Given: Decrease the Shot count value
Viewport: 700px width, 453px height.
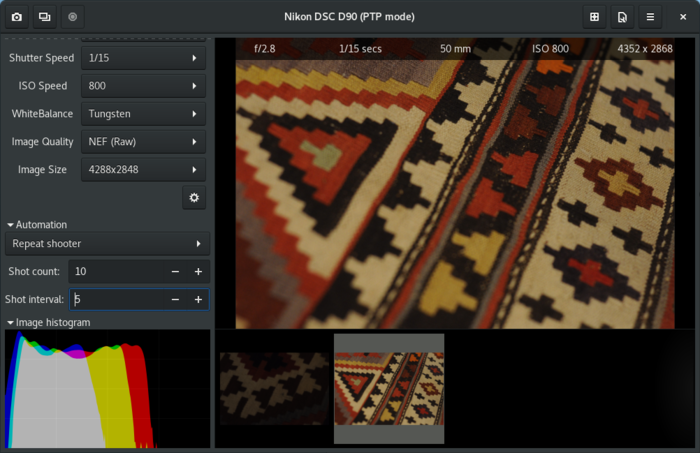Looking at the screenshot, I should click(x=175, y=271).
